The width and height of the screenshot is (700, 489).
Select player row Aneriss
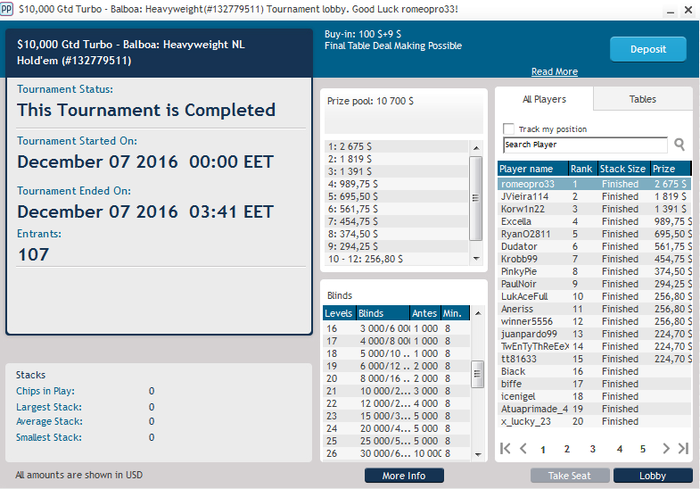pos(594,309)
